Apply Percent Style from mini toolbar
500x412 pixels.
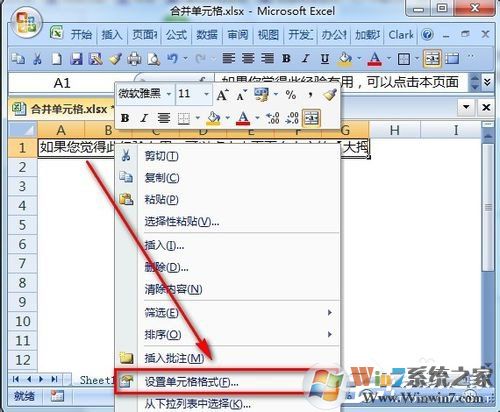coord(291,95)
